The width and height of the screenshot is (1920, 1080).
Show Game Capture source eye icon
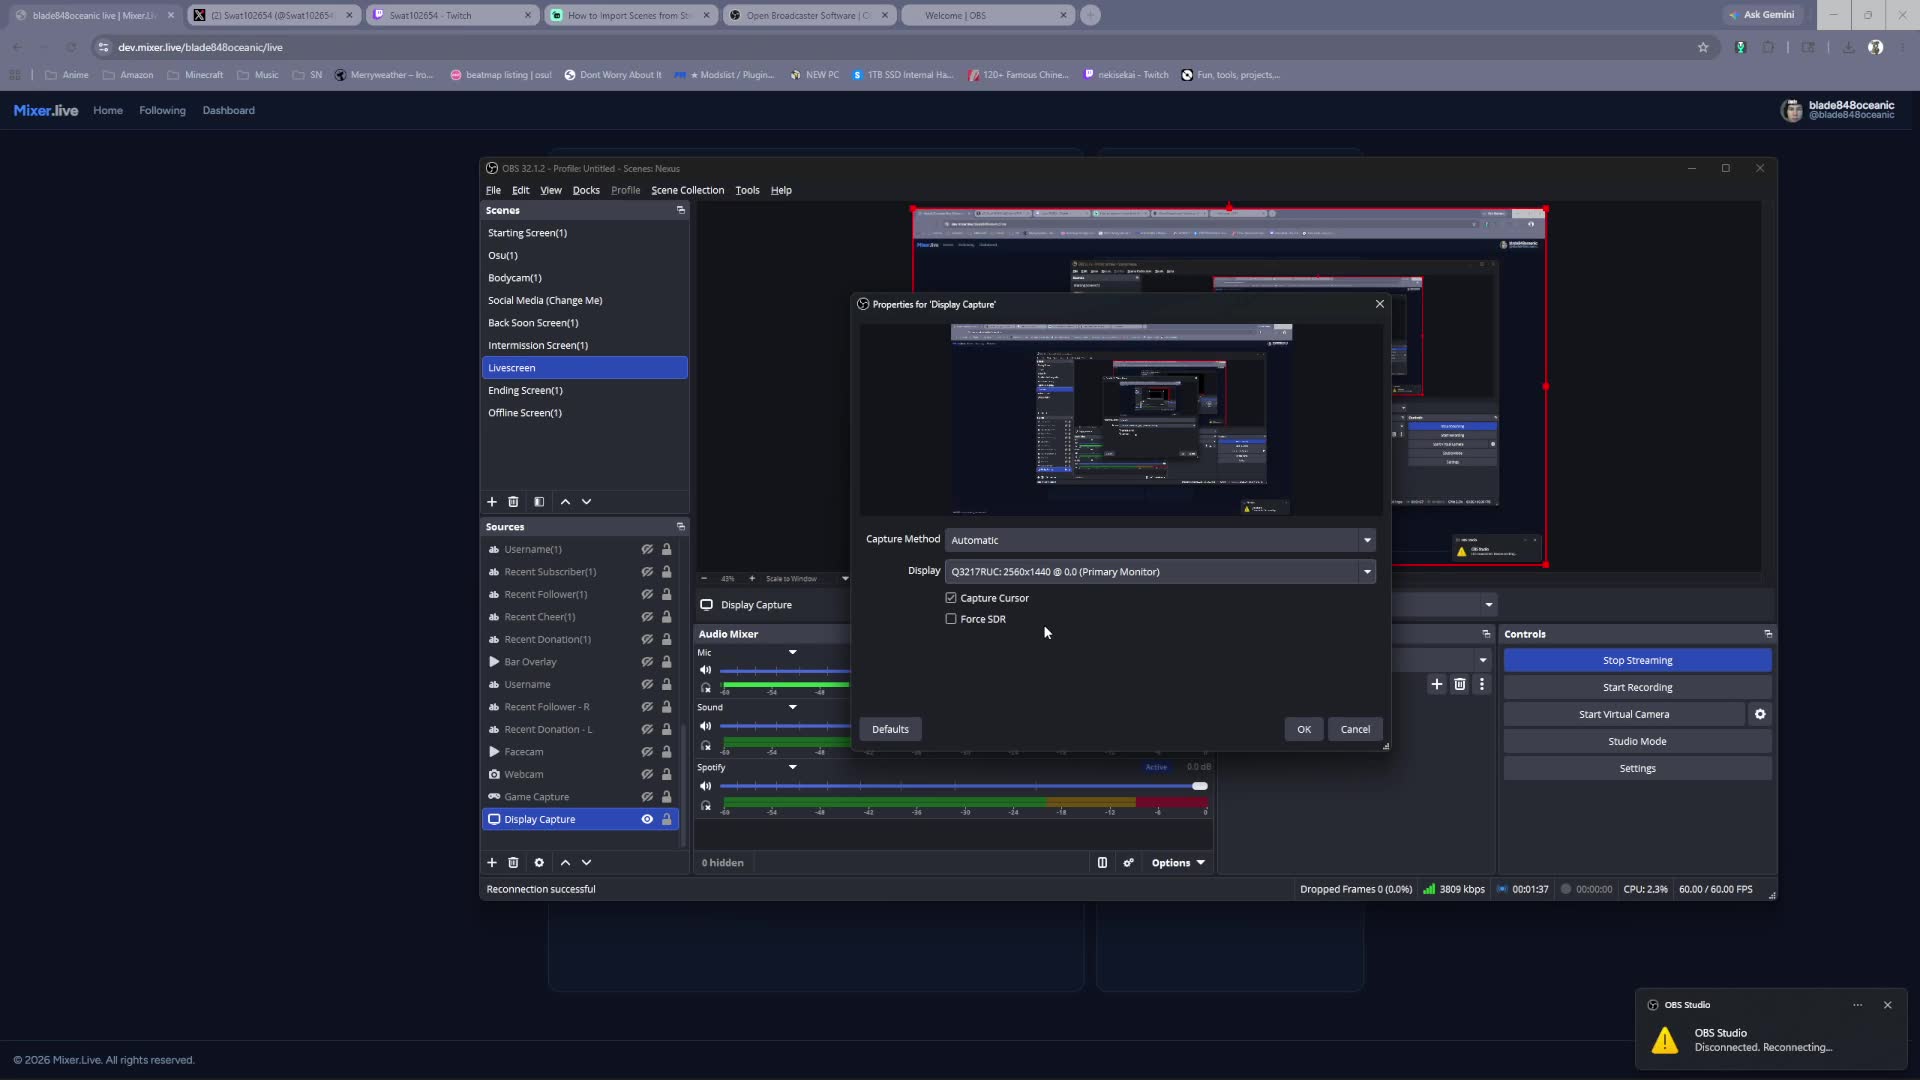(x=647, y=797)
